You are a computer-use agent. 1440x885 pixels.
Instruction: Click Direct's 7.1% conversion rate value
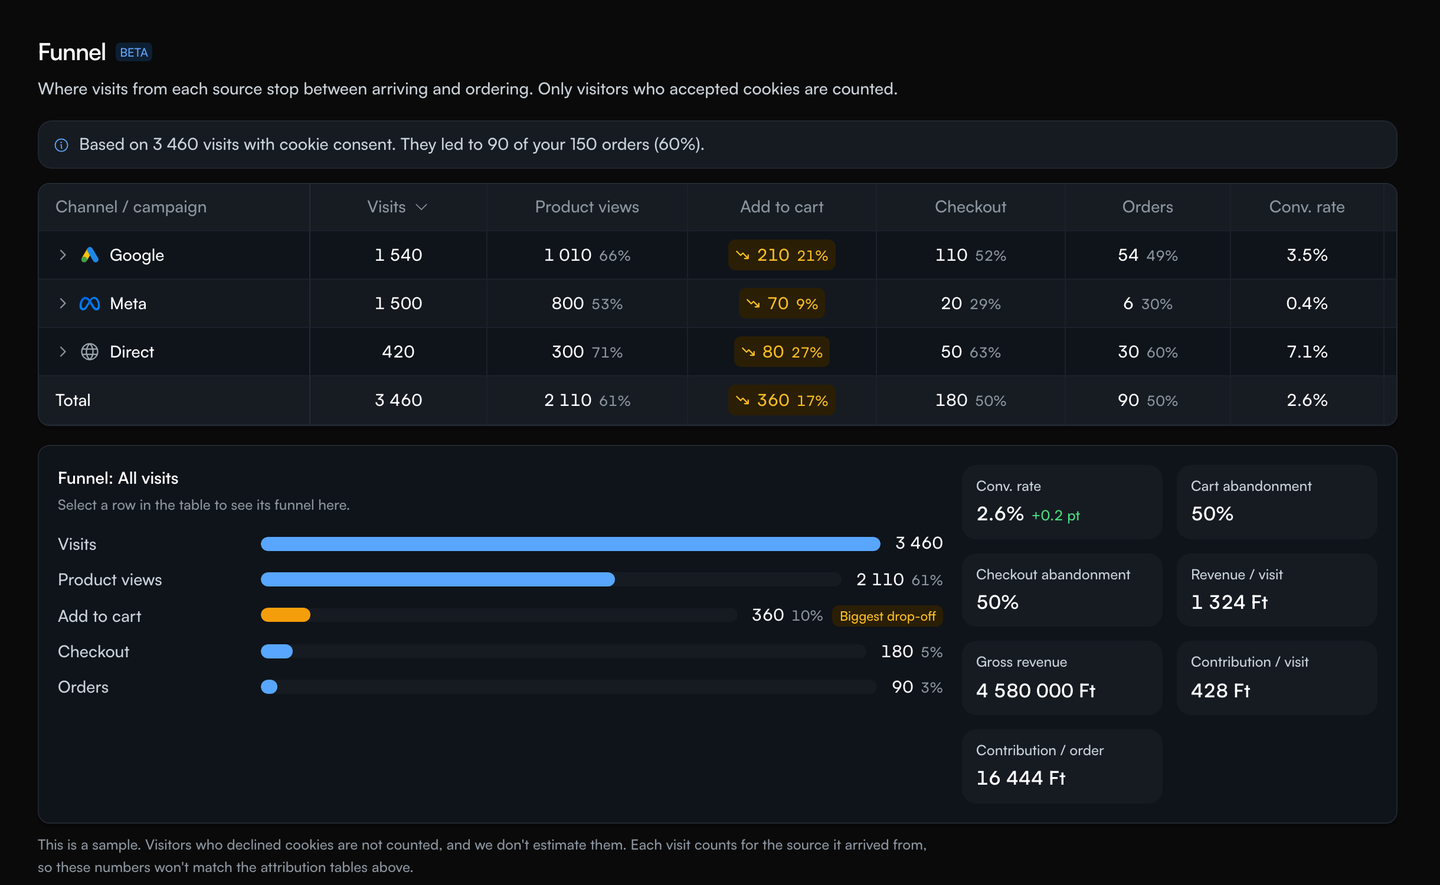pos(1307,352)
